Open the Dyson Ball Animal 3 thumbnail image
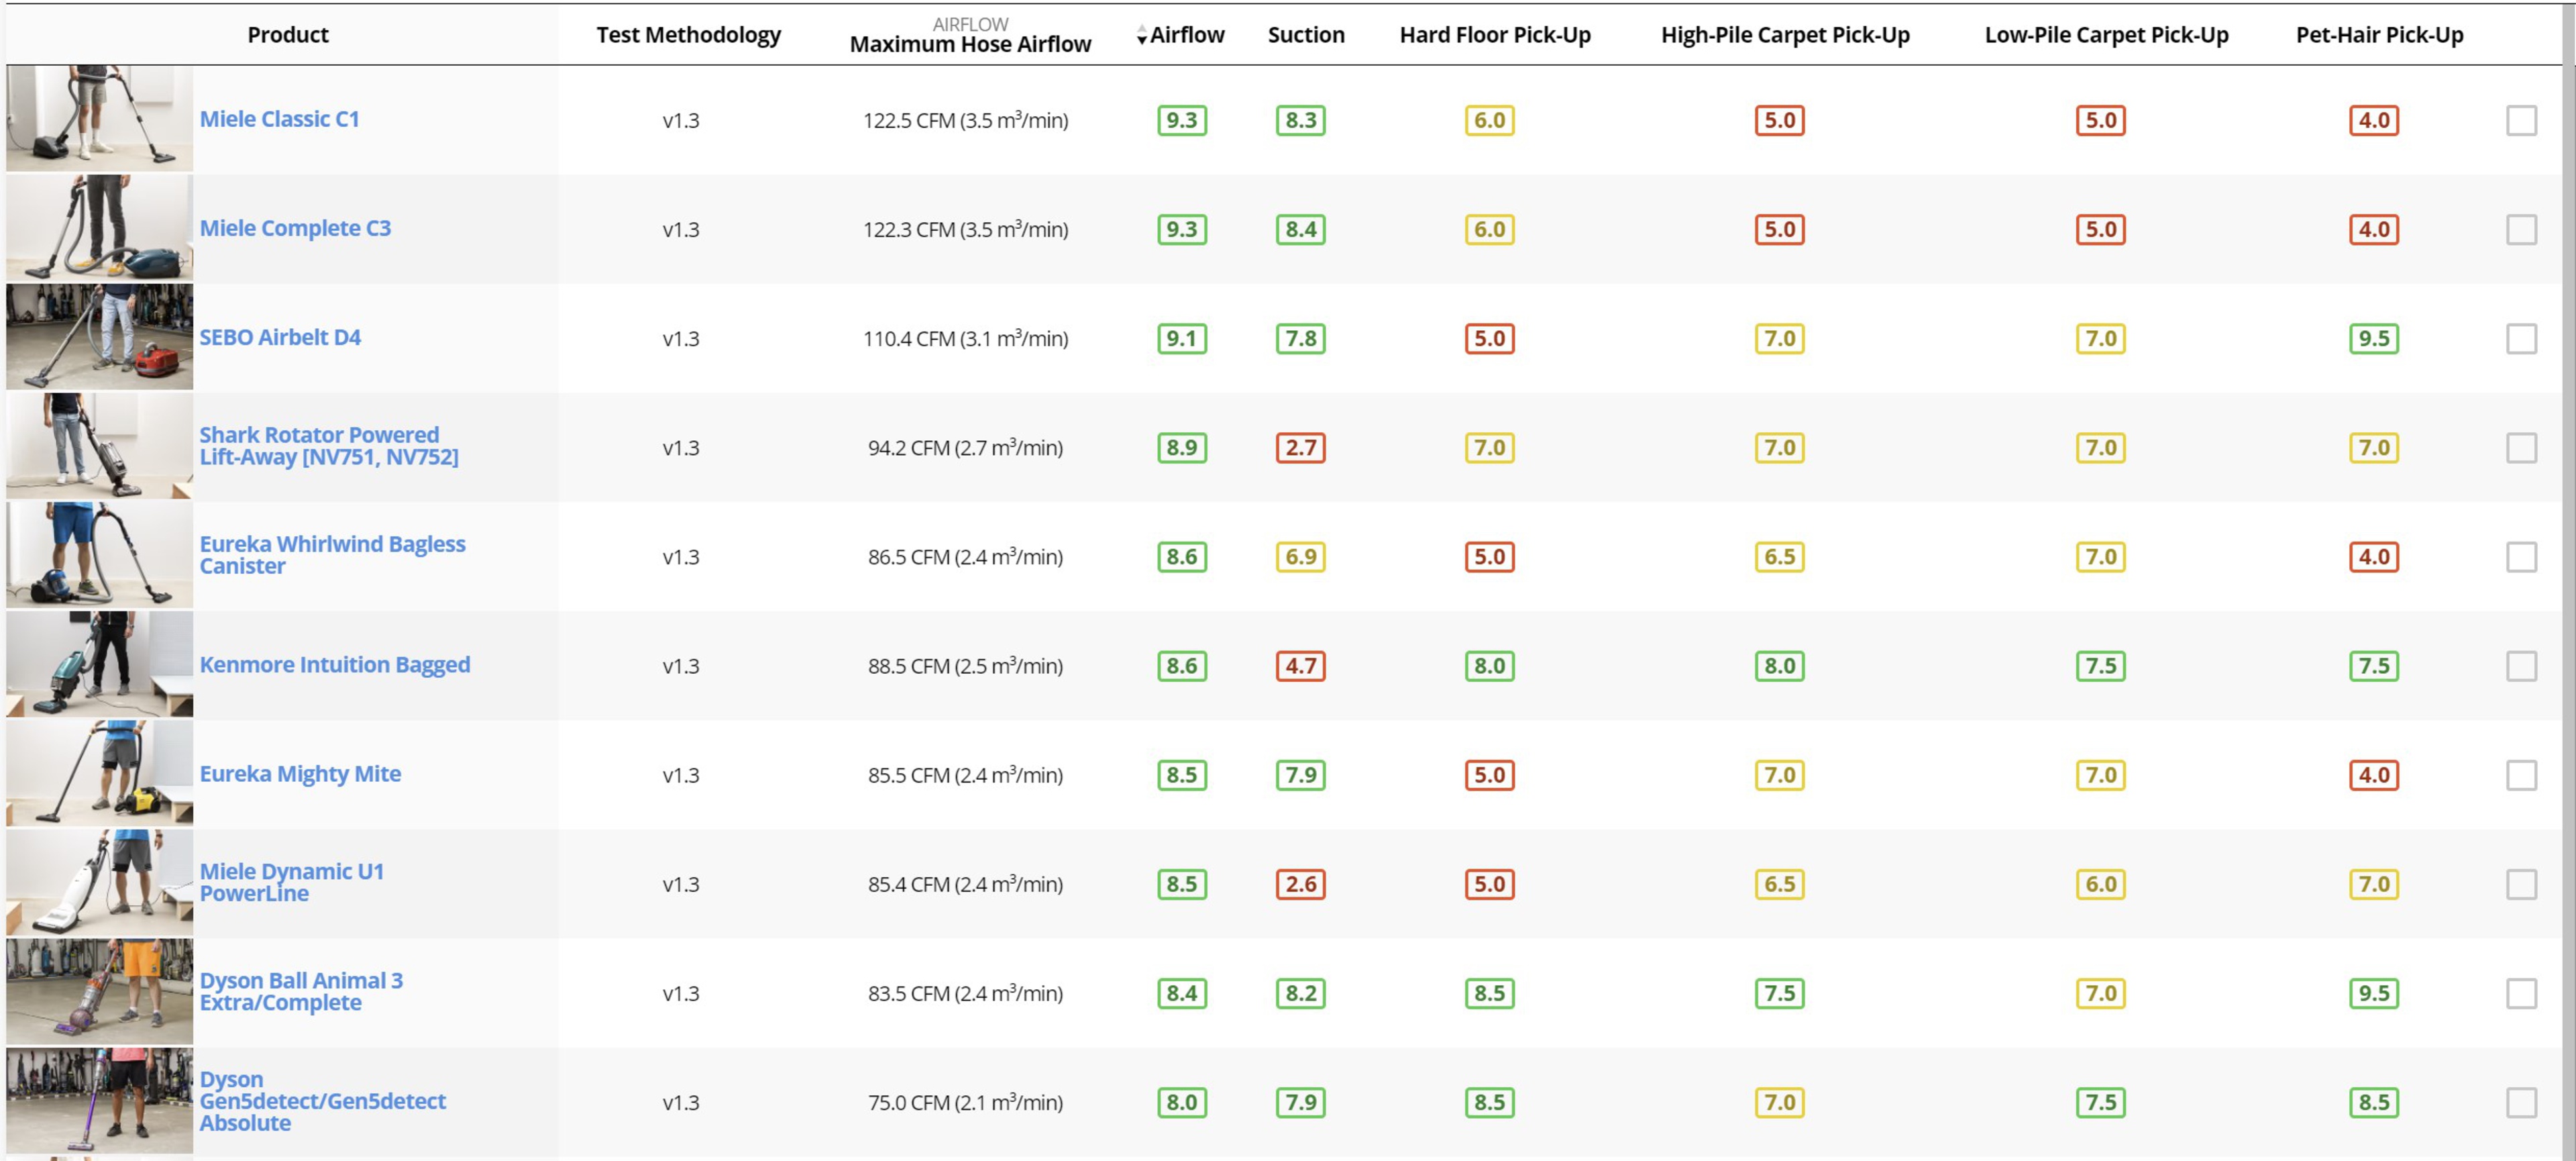 (x=99, y=992)
